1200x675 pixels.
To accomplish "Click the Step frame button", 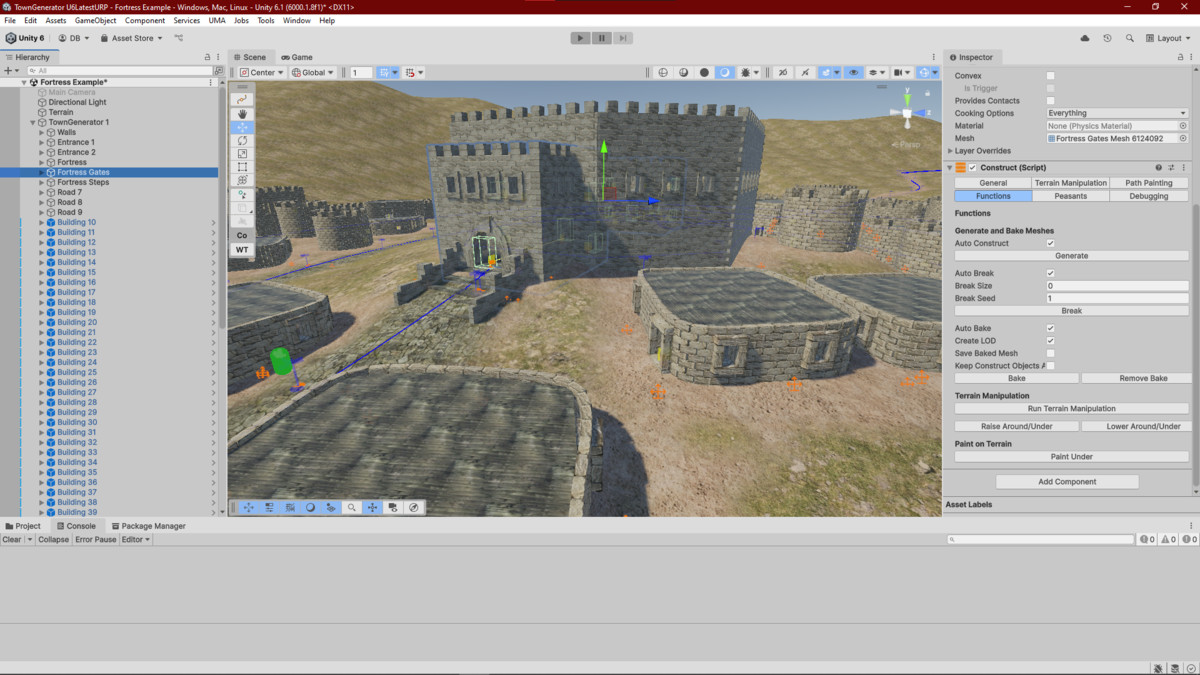I will (x=622, y=38).
